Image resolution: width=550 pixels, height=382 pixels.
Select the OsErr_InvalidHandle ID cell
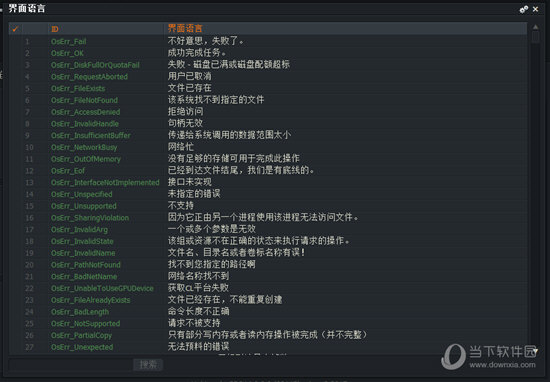pyautogui.click(x=85, y=124)
